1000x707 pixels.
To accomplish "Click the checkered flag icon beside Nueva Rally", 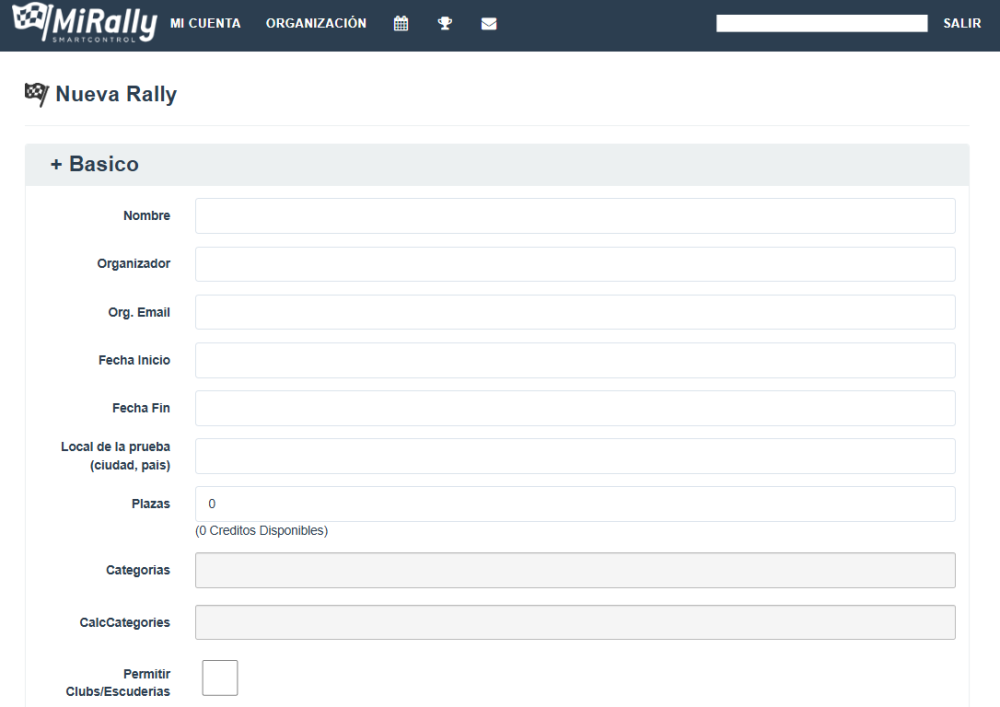I will (x=36, y=94).
